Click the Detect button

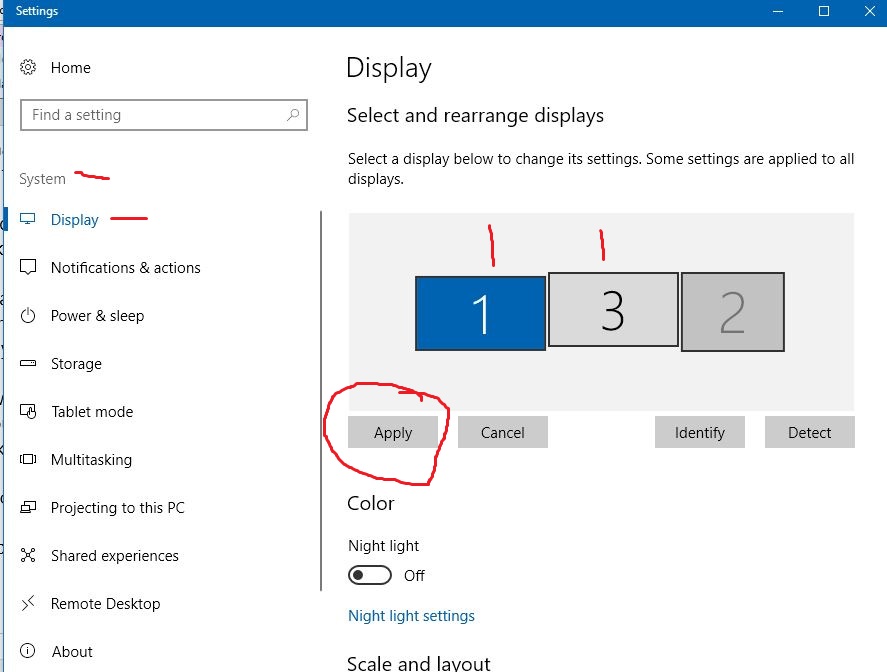click(x=810, y=433)
